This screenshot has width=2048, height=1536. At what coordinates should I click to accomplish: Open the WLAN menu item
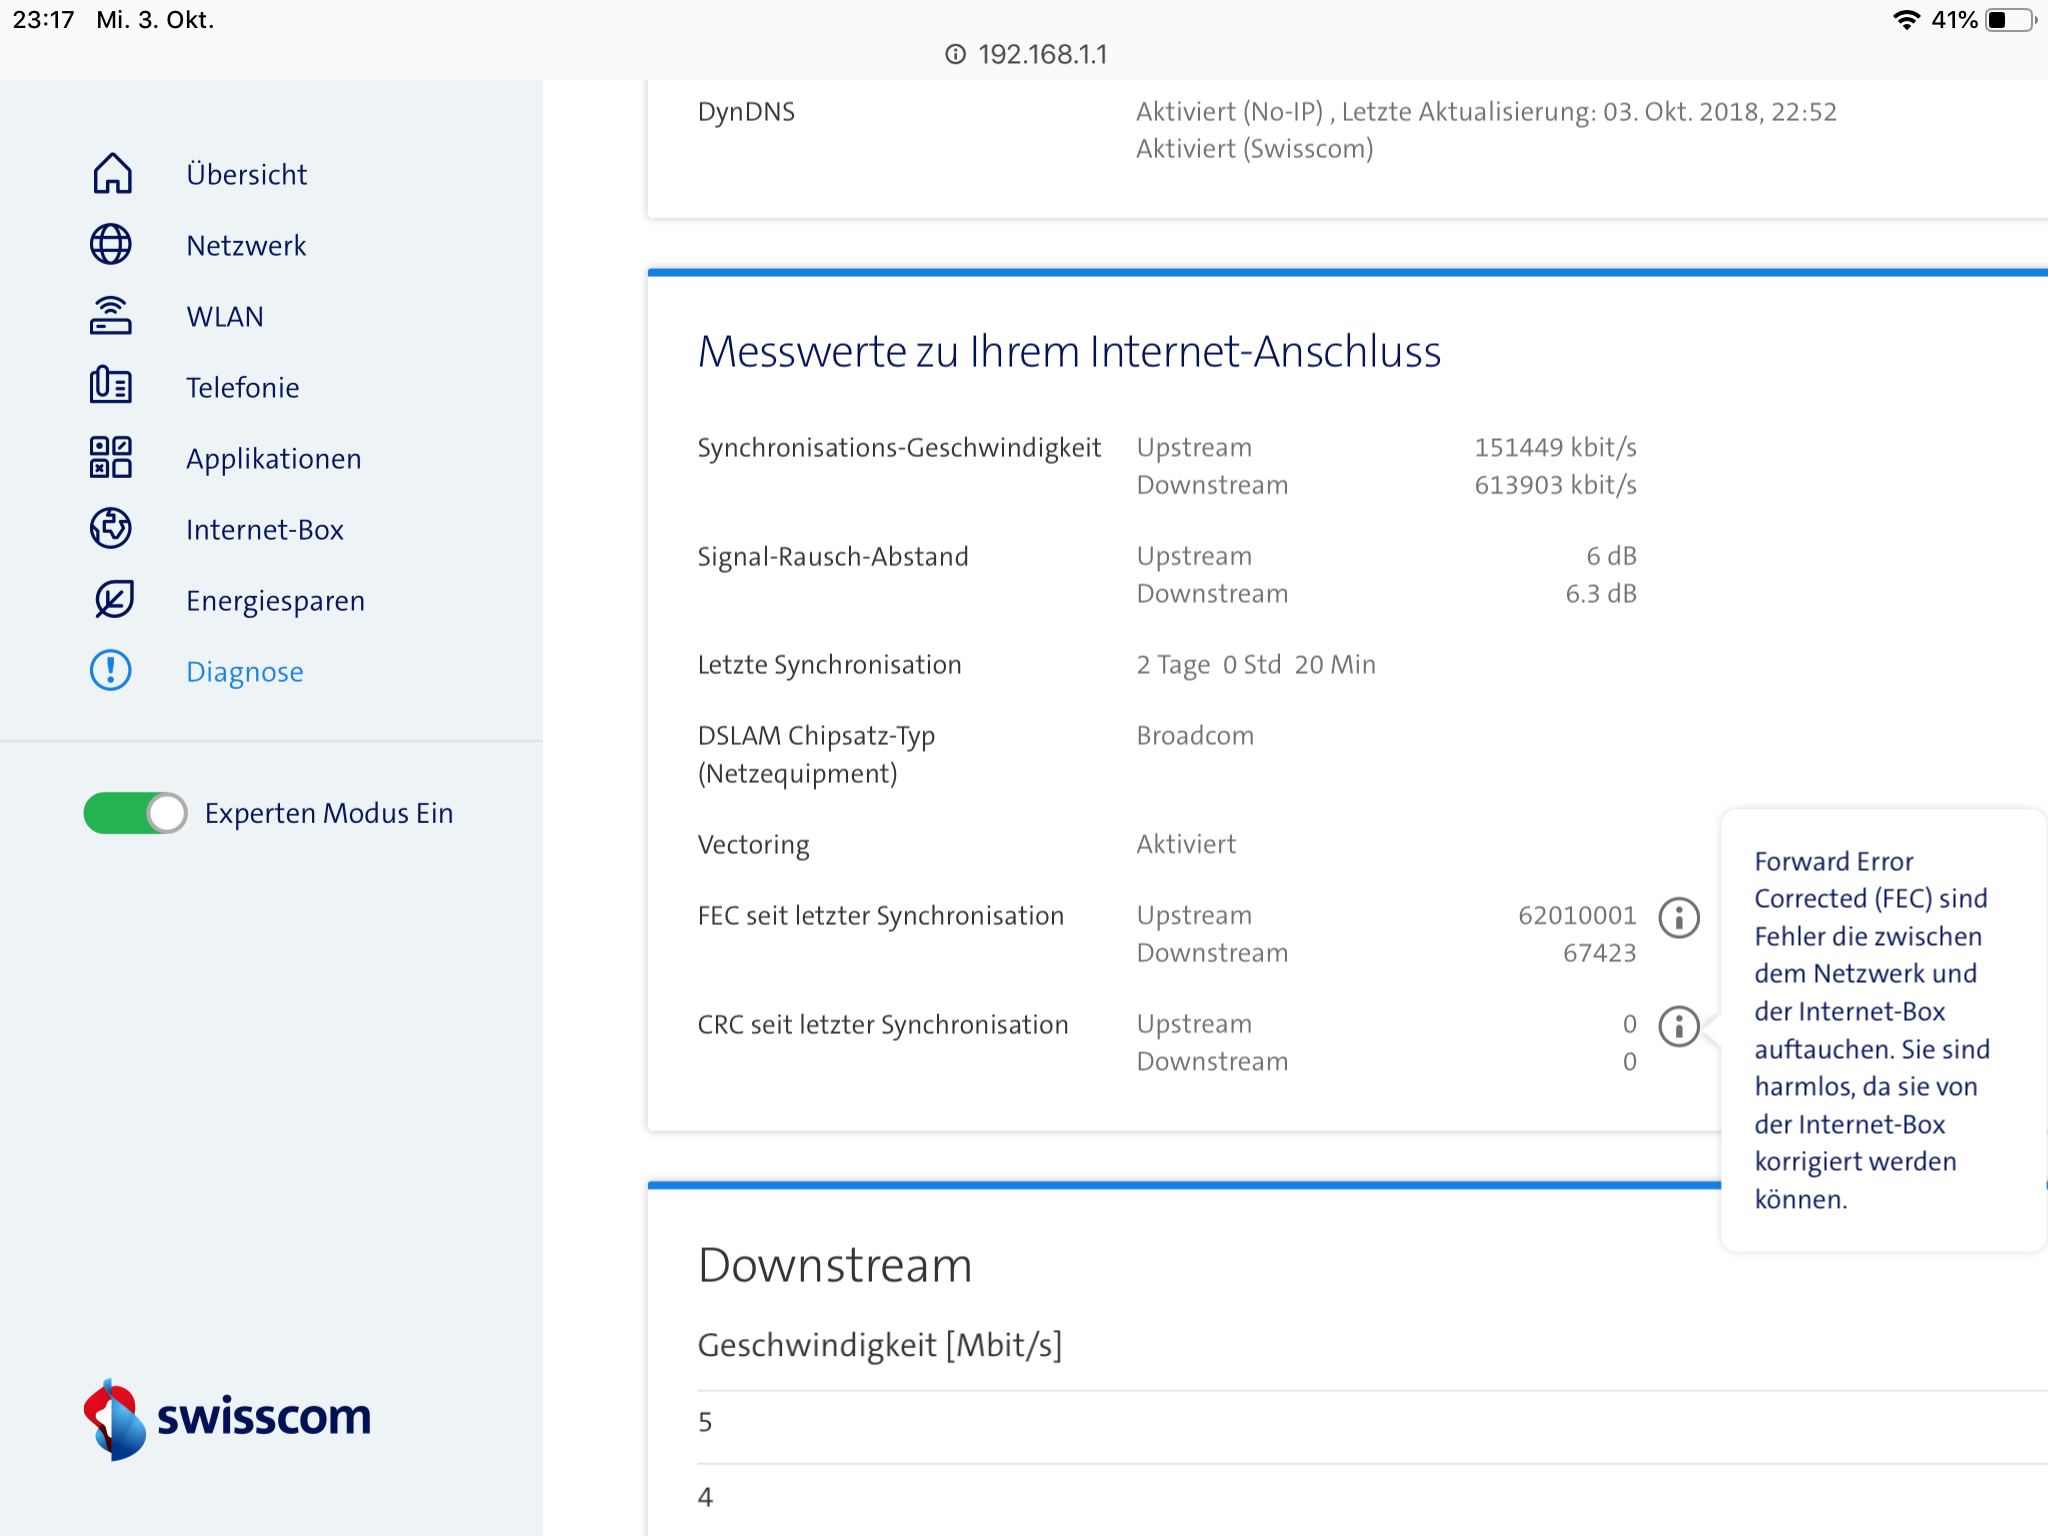pyautogui.click(x=225, y=317)
